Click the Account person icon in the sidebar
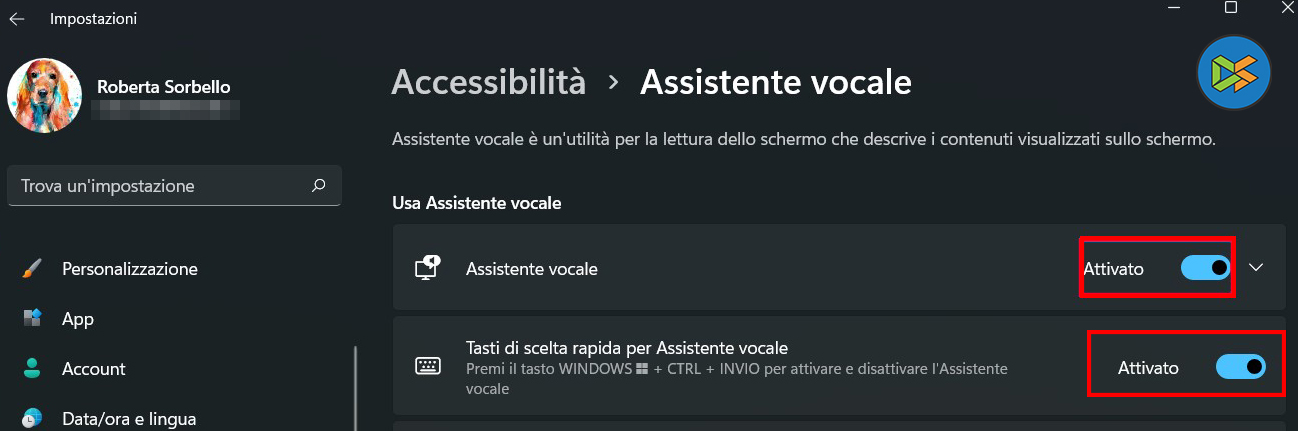Screen dimensions: 1298x431 (x=32, y=368)
